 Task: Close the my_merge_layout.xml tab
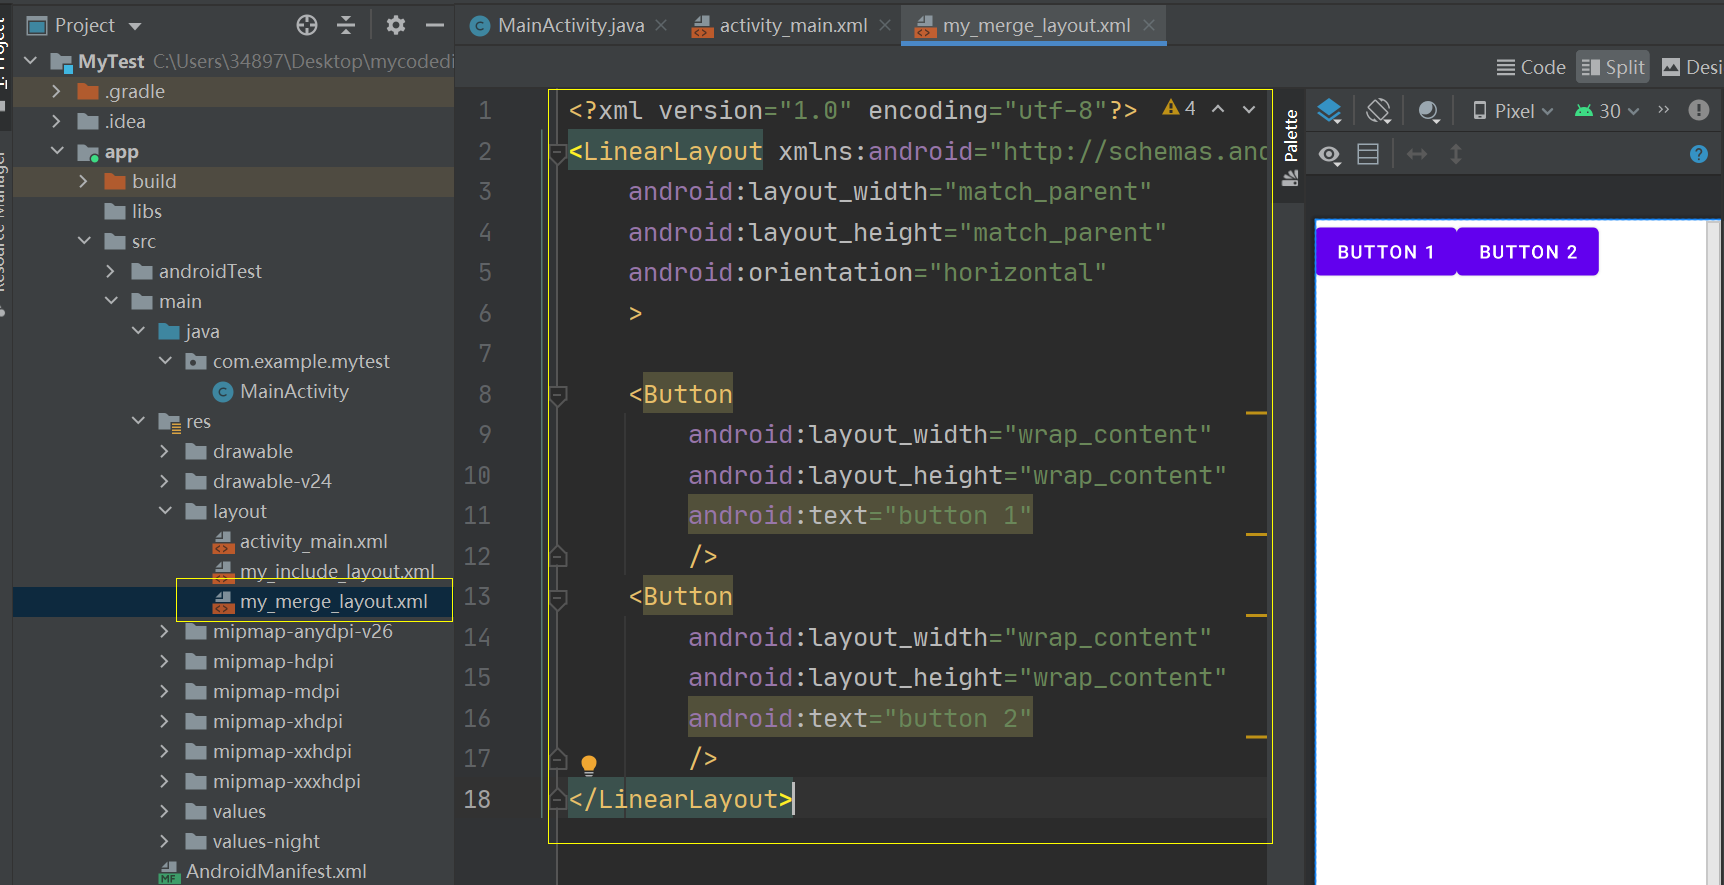1149,25
